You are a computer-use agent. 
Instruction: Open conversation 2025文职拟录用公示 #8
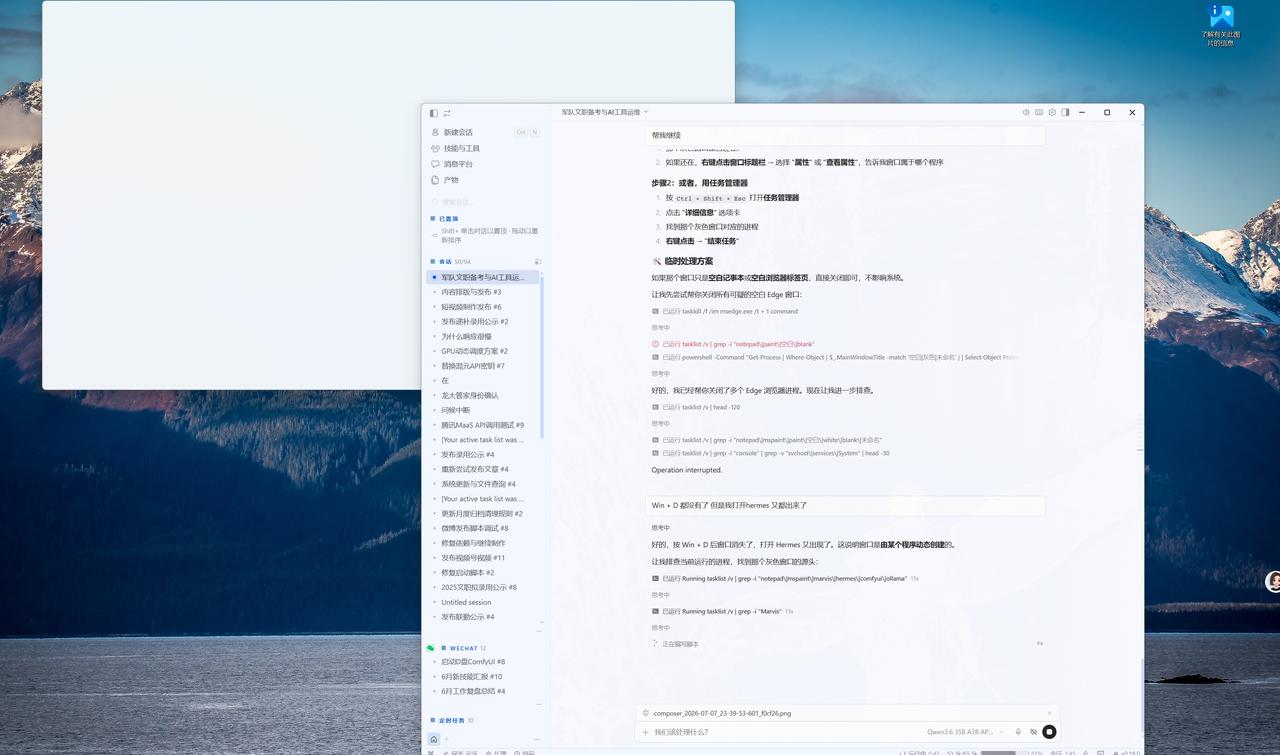[484, 587]
